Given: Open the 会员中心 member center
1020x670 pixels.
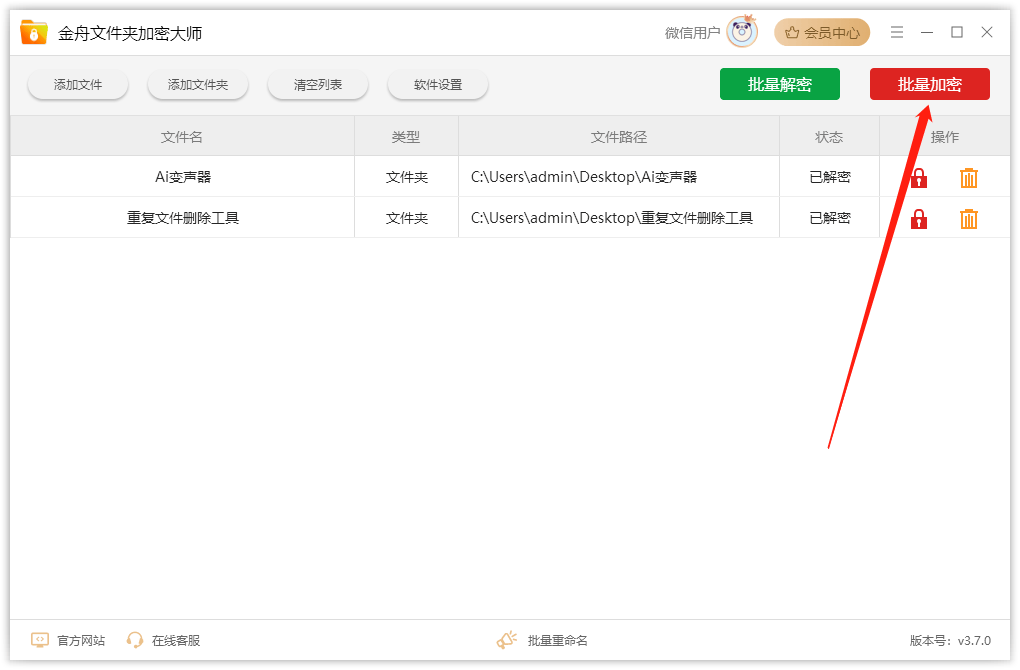Looking at the screenshot, I should (x=822, y=33).
